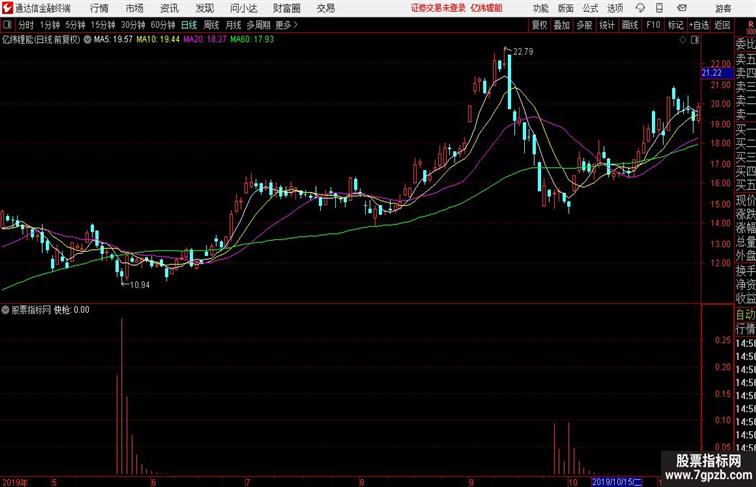Click the 叠加 overlay button

(562, 25)
